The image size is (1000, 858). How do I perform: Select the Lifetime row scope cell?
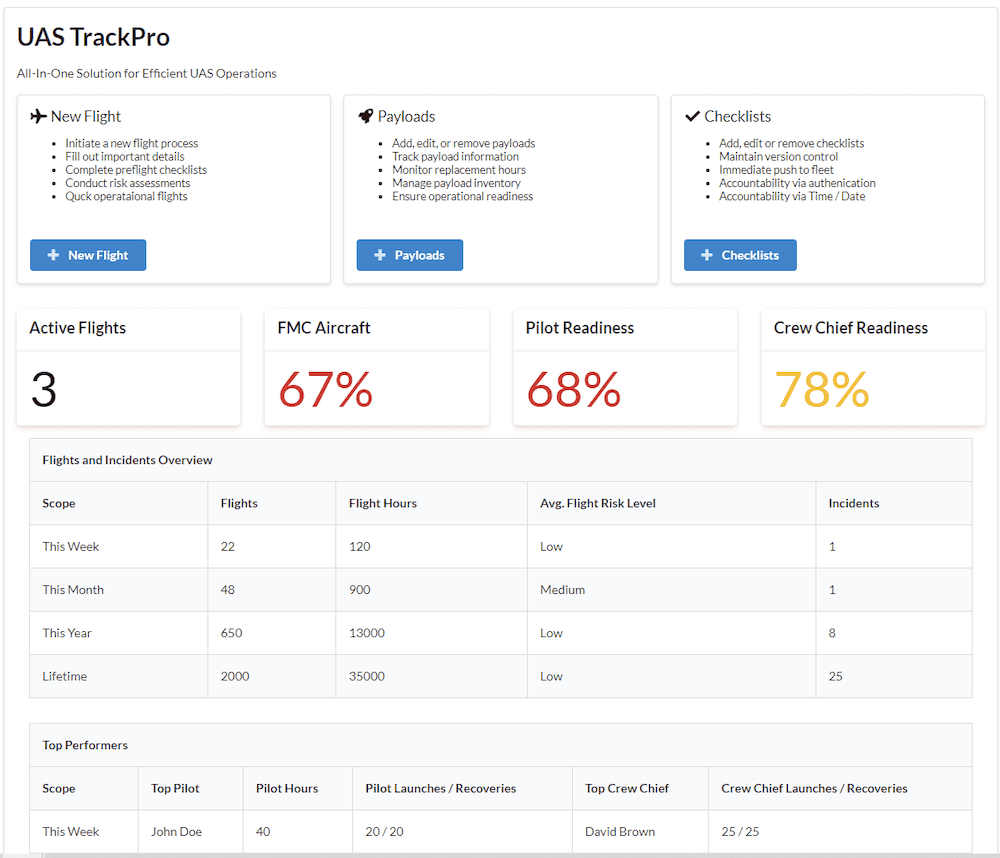[65, 676]
